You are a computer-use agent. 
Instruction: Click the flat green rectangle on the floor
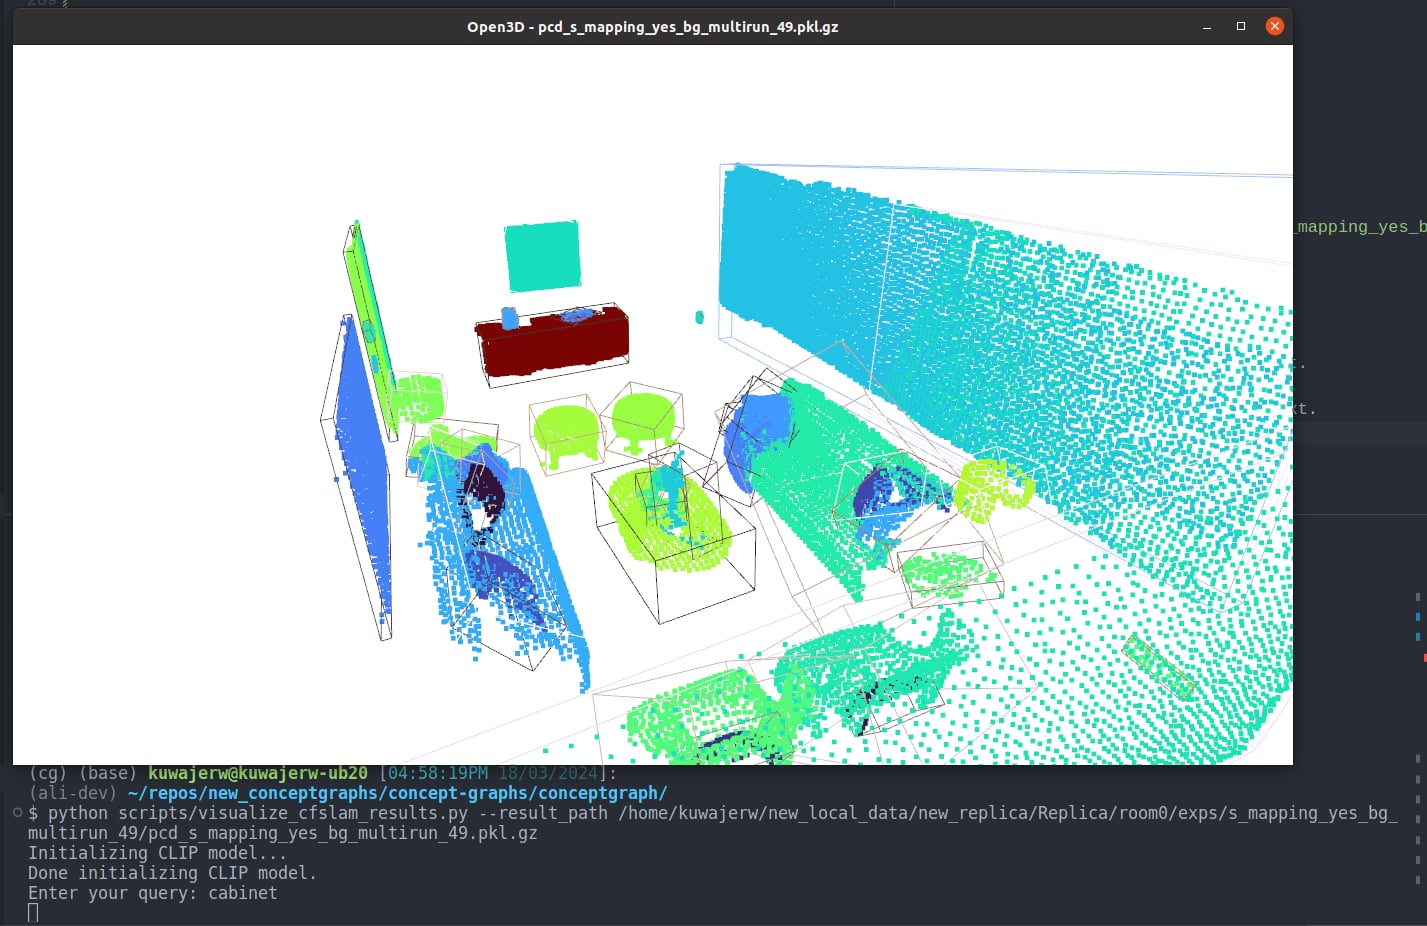coord(1159,666)
